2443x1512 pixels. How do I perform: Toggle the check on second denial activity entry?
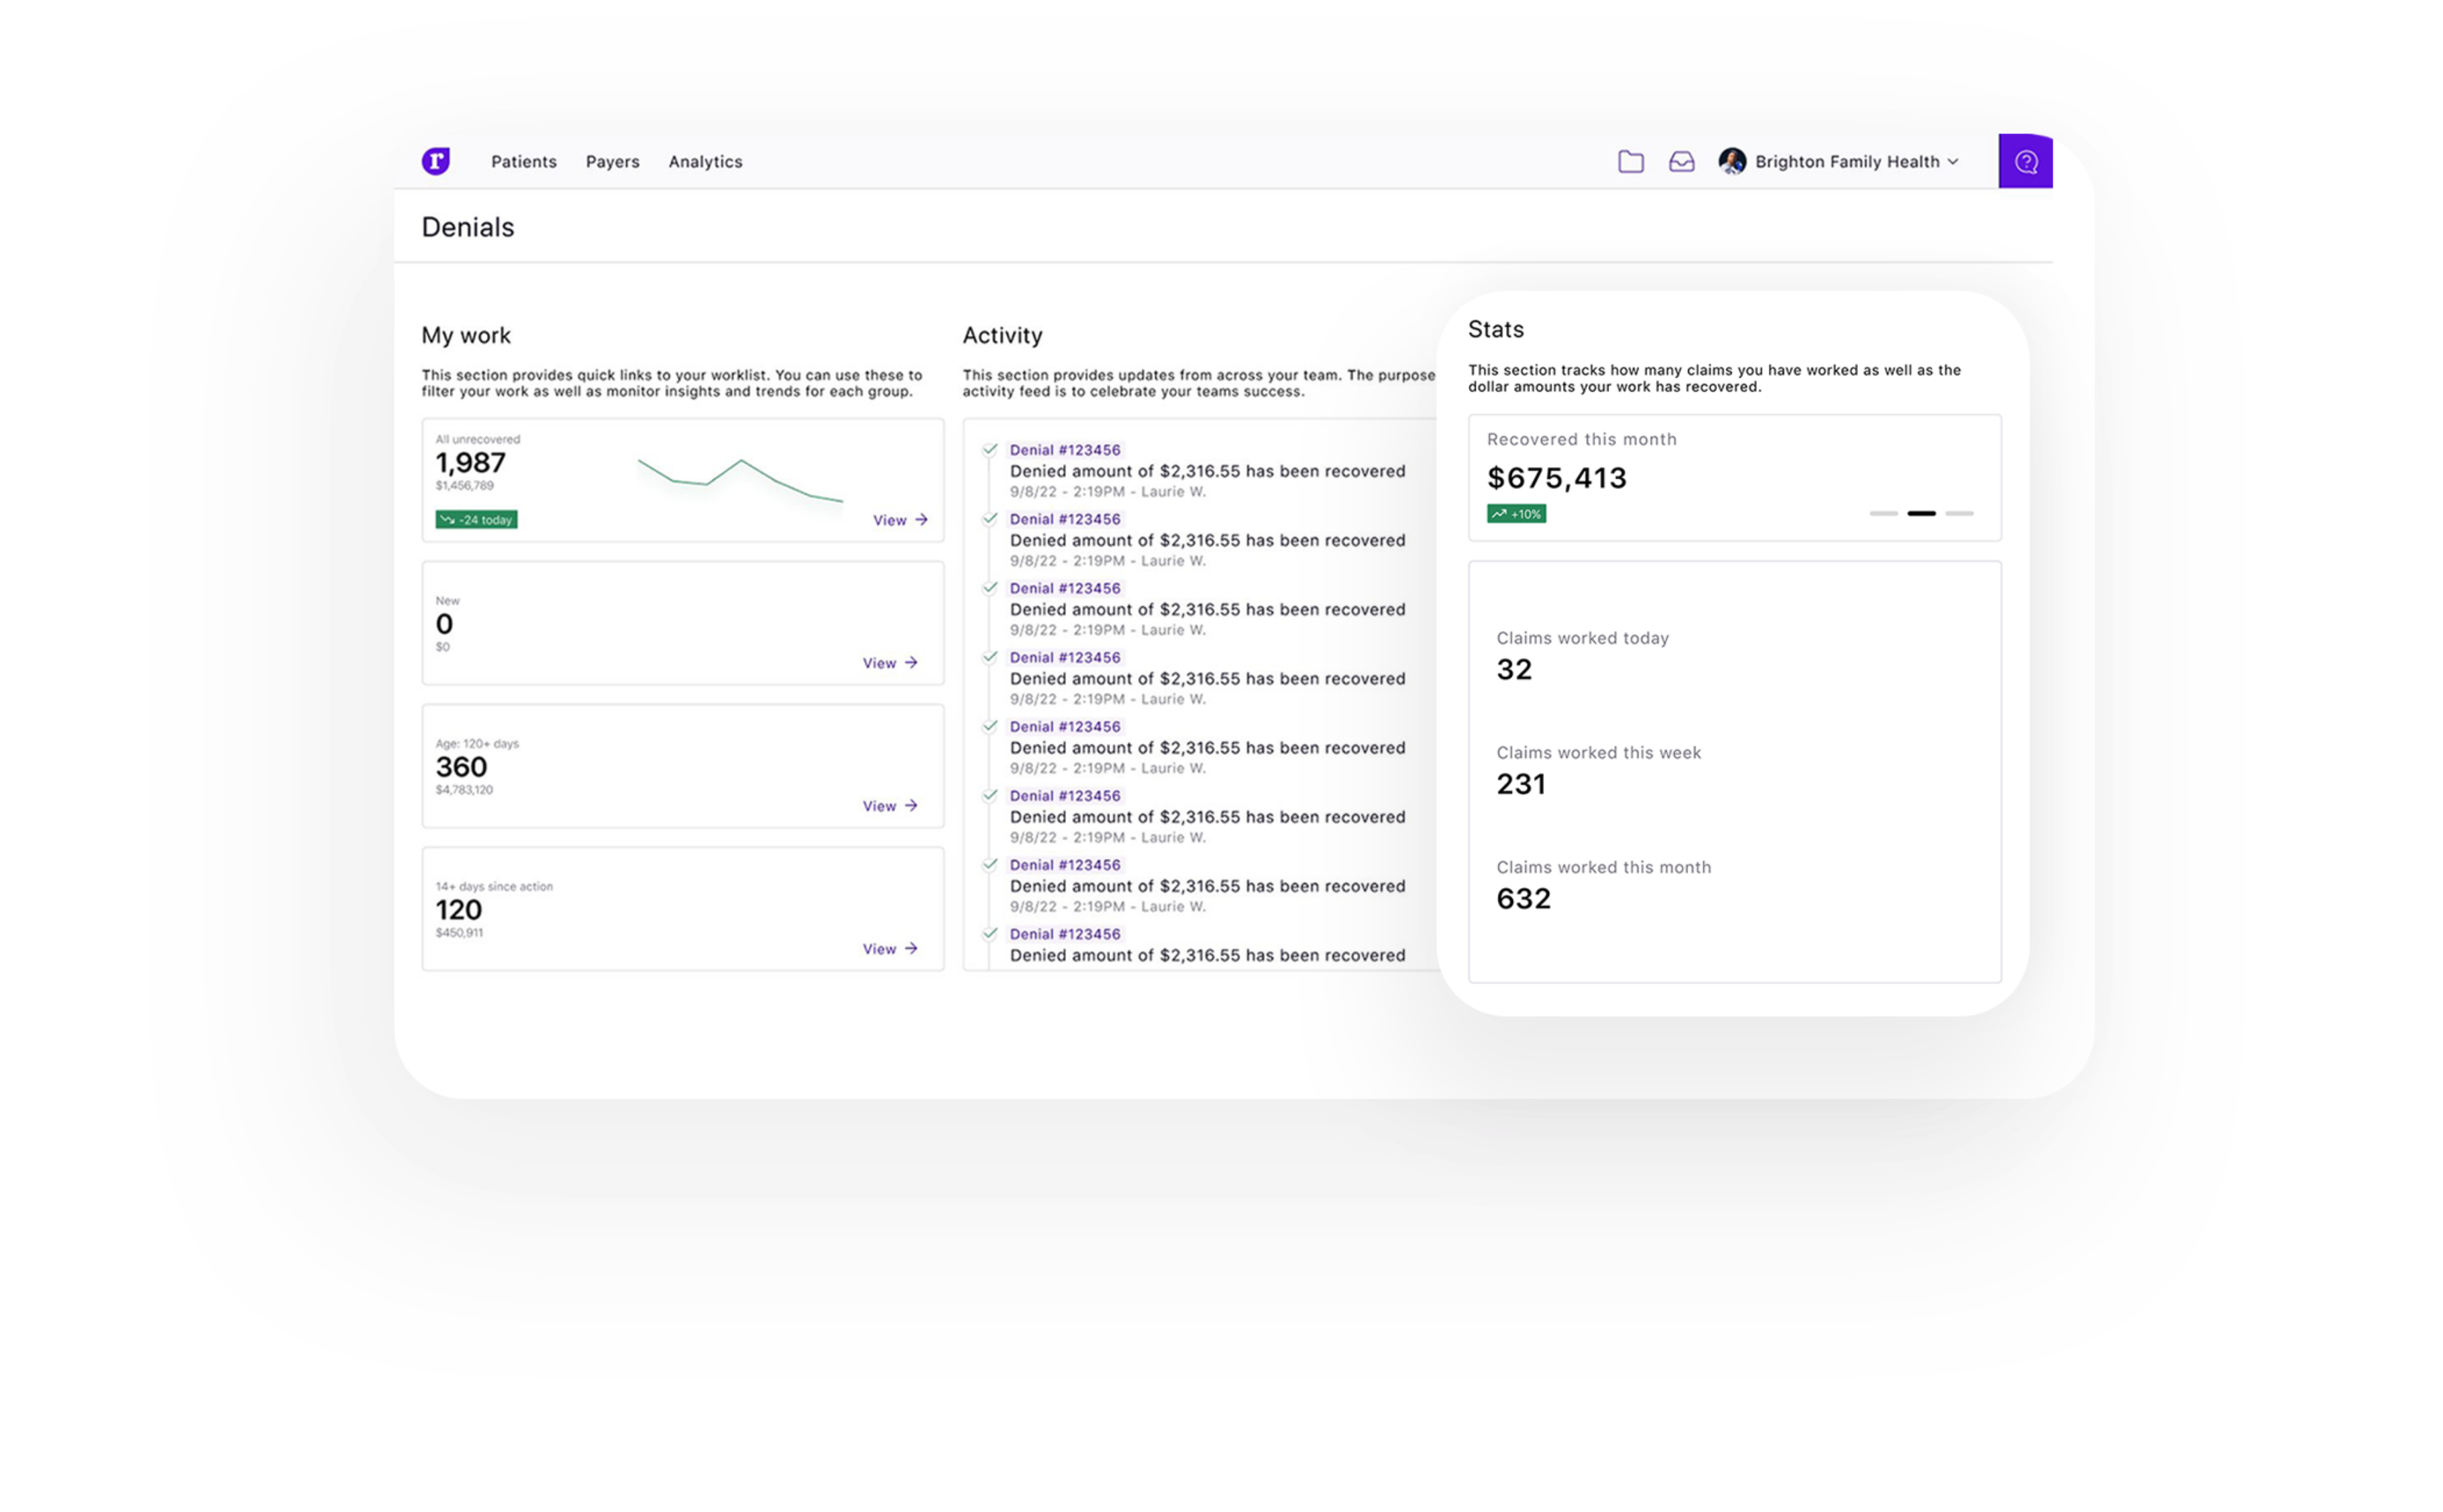pyautogui.click(x=990, y=518)
